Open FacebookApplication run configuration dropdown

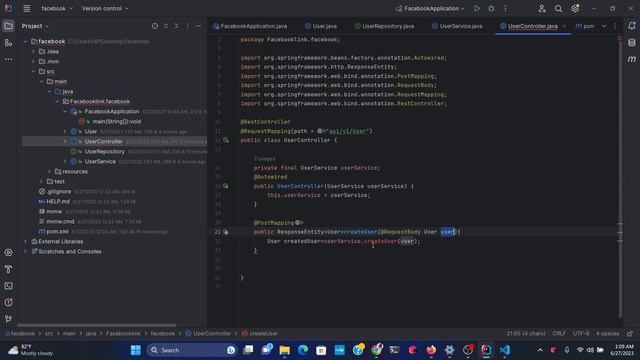[430, 8]
